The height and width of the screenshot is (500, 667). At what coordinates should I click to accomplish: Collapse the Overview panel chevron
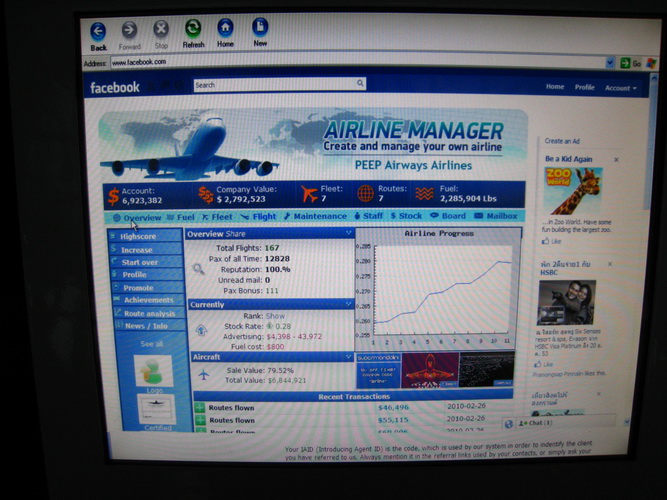tap(348, 233)
